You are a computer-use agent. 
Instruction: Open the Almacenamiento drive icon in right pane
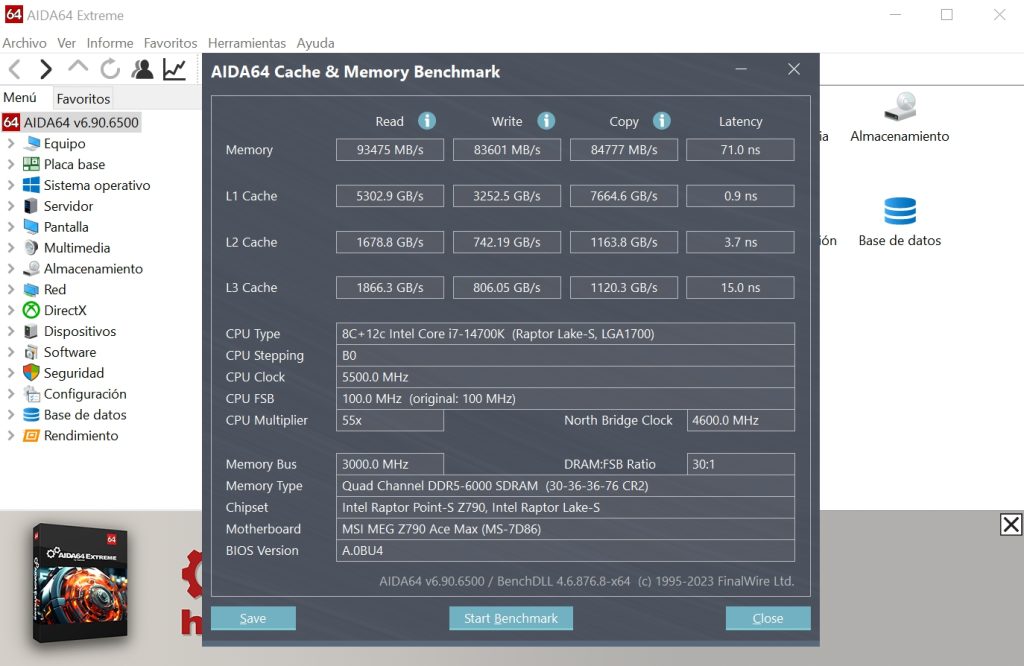click(x=900, y=106)
